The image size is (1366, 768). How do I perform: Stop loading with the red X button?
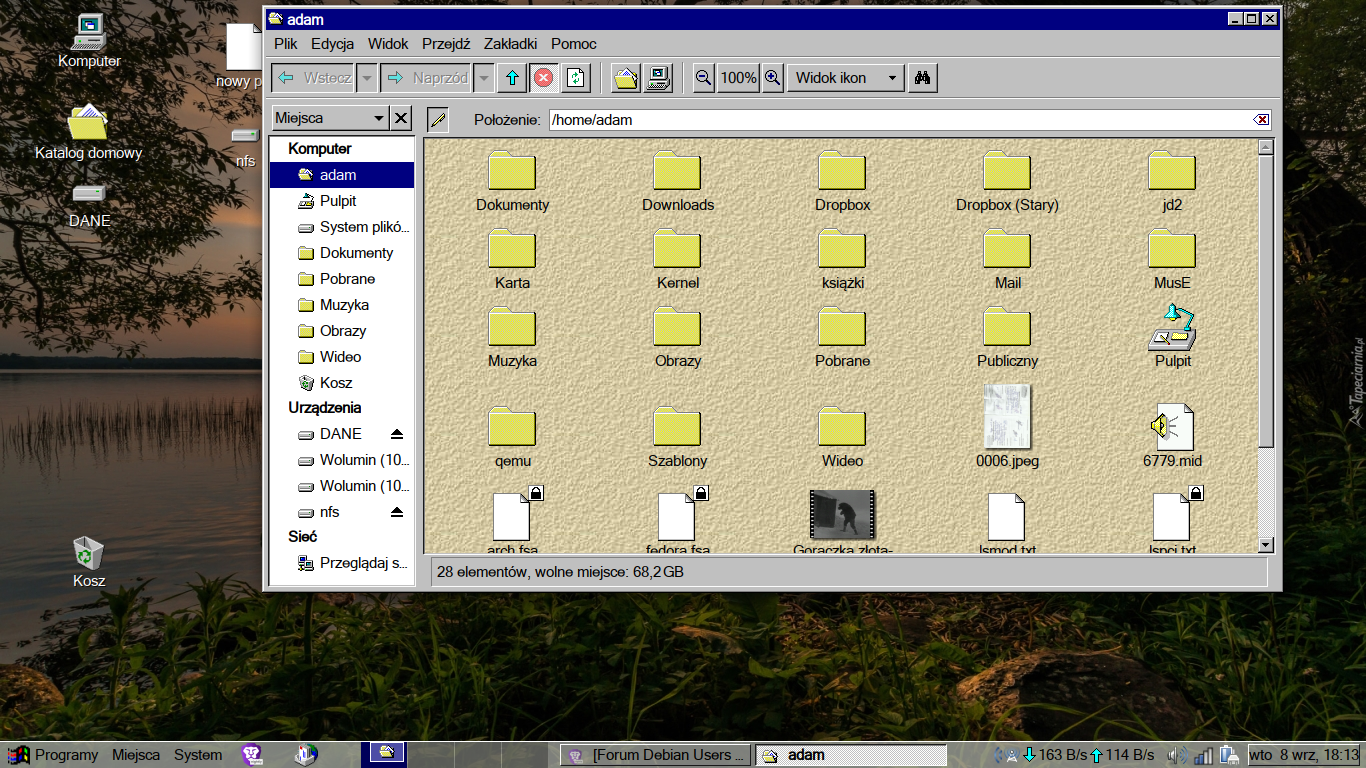(543, 78)
